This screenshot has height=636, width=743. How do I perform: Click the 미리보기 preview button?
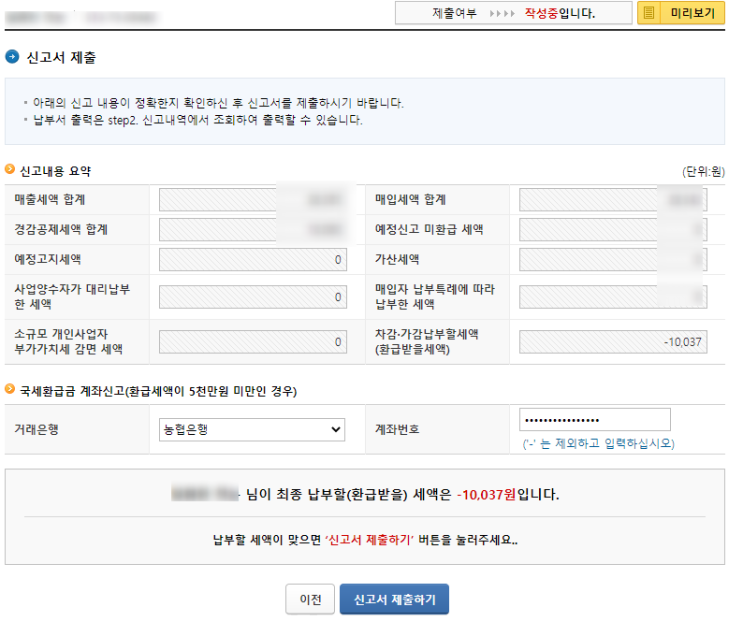(x=680, y=13)
